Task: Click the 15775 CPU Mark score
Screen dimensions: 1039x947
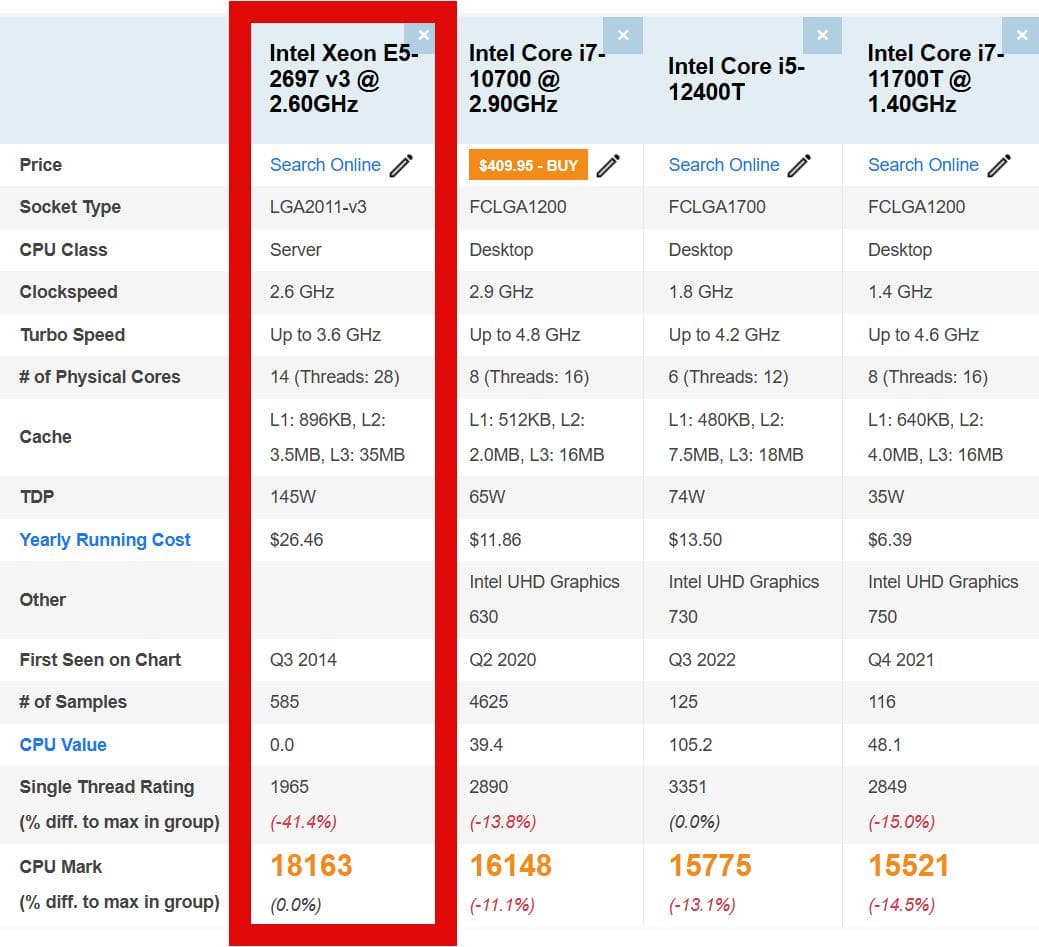Action: 710,866
